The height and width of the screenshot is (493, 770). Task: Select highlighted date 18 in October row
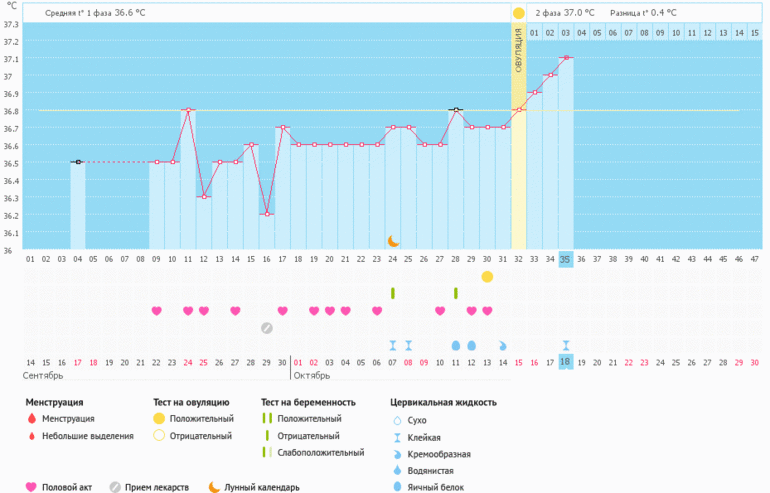tap(566, 362)
